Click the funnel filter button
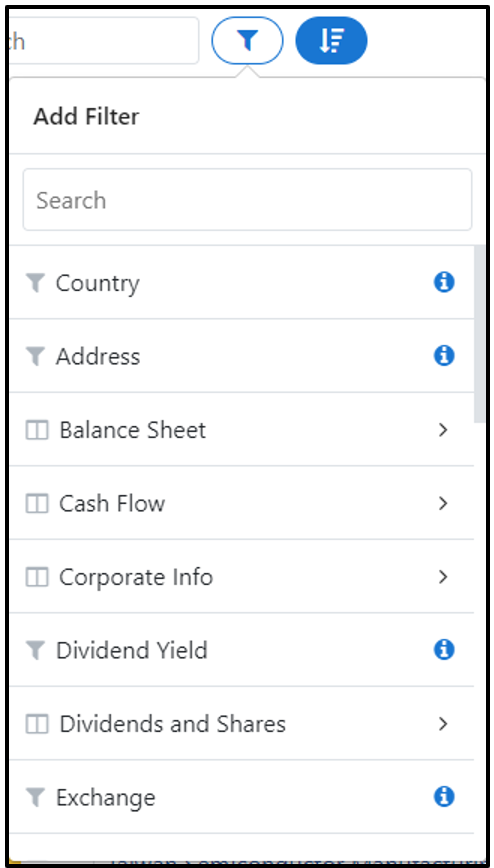Viewport: 494px width, 868px height. point(247,40)
